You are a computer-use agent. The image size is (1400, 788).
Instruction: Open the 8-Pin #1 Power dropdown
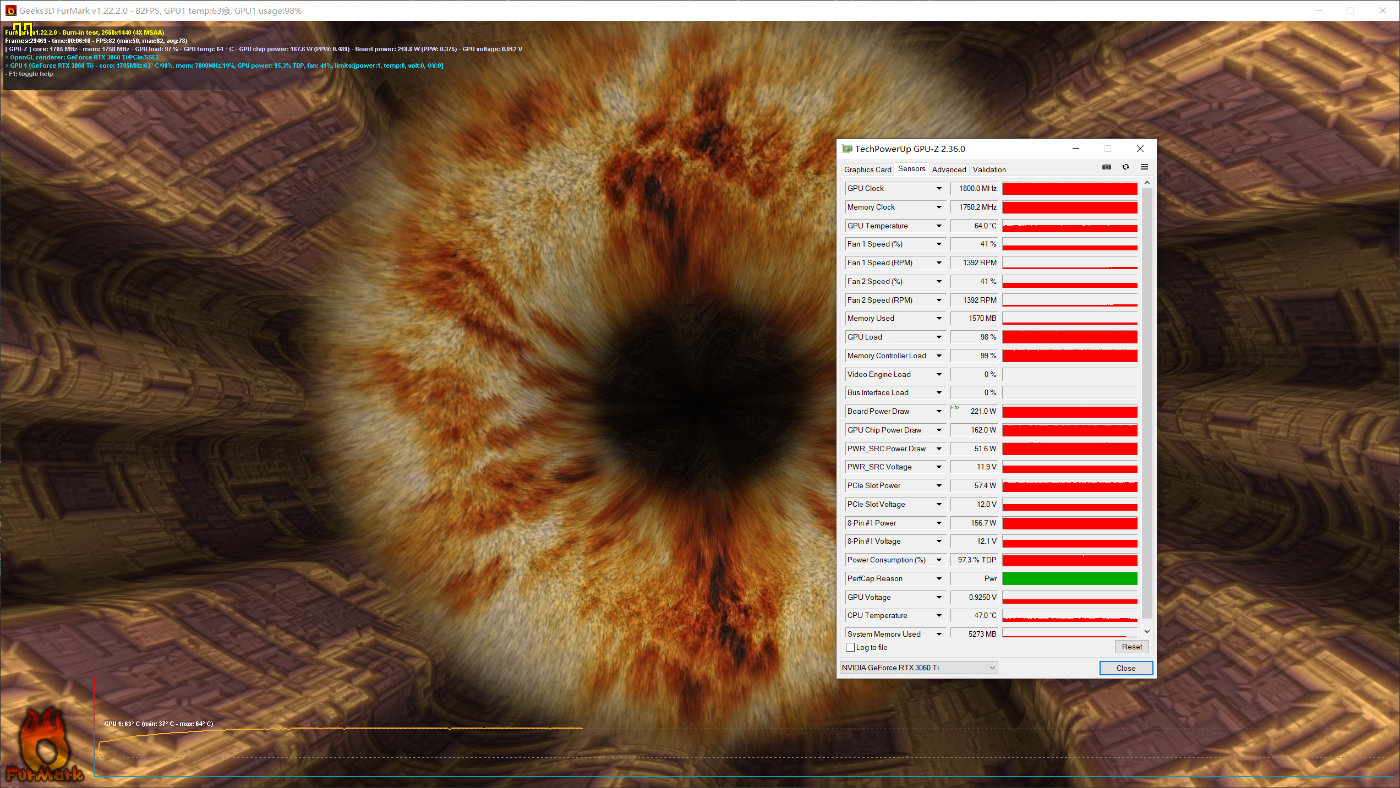click(x=939, y=523)
